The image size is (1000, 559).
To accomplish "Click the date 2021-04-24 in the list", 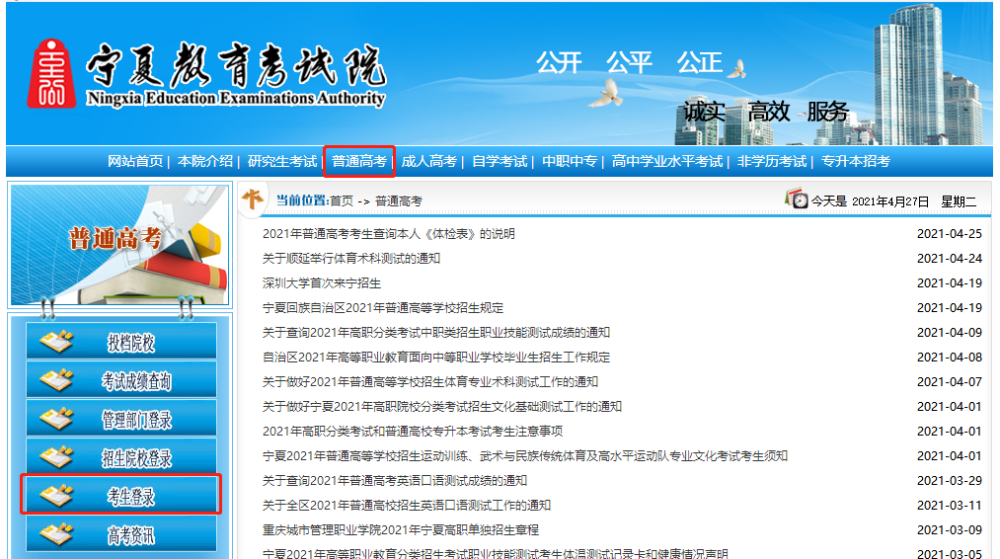I will (x=949, y=258).
